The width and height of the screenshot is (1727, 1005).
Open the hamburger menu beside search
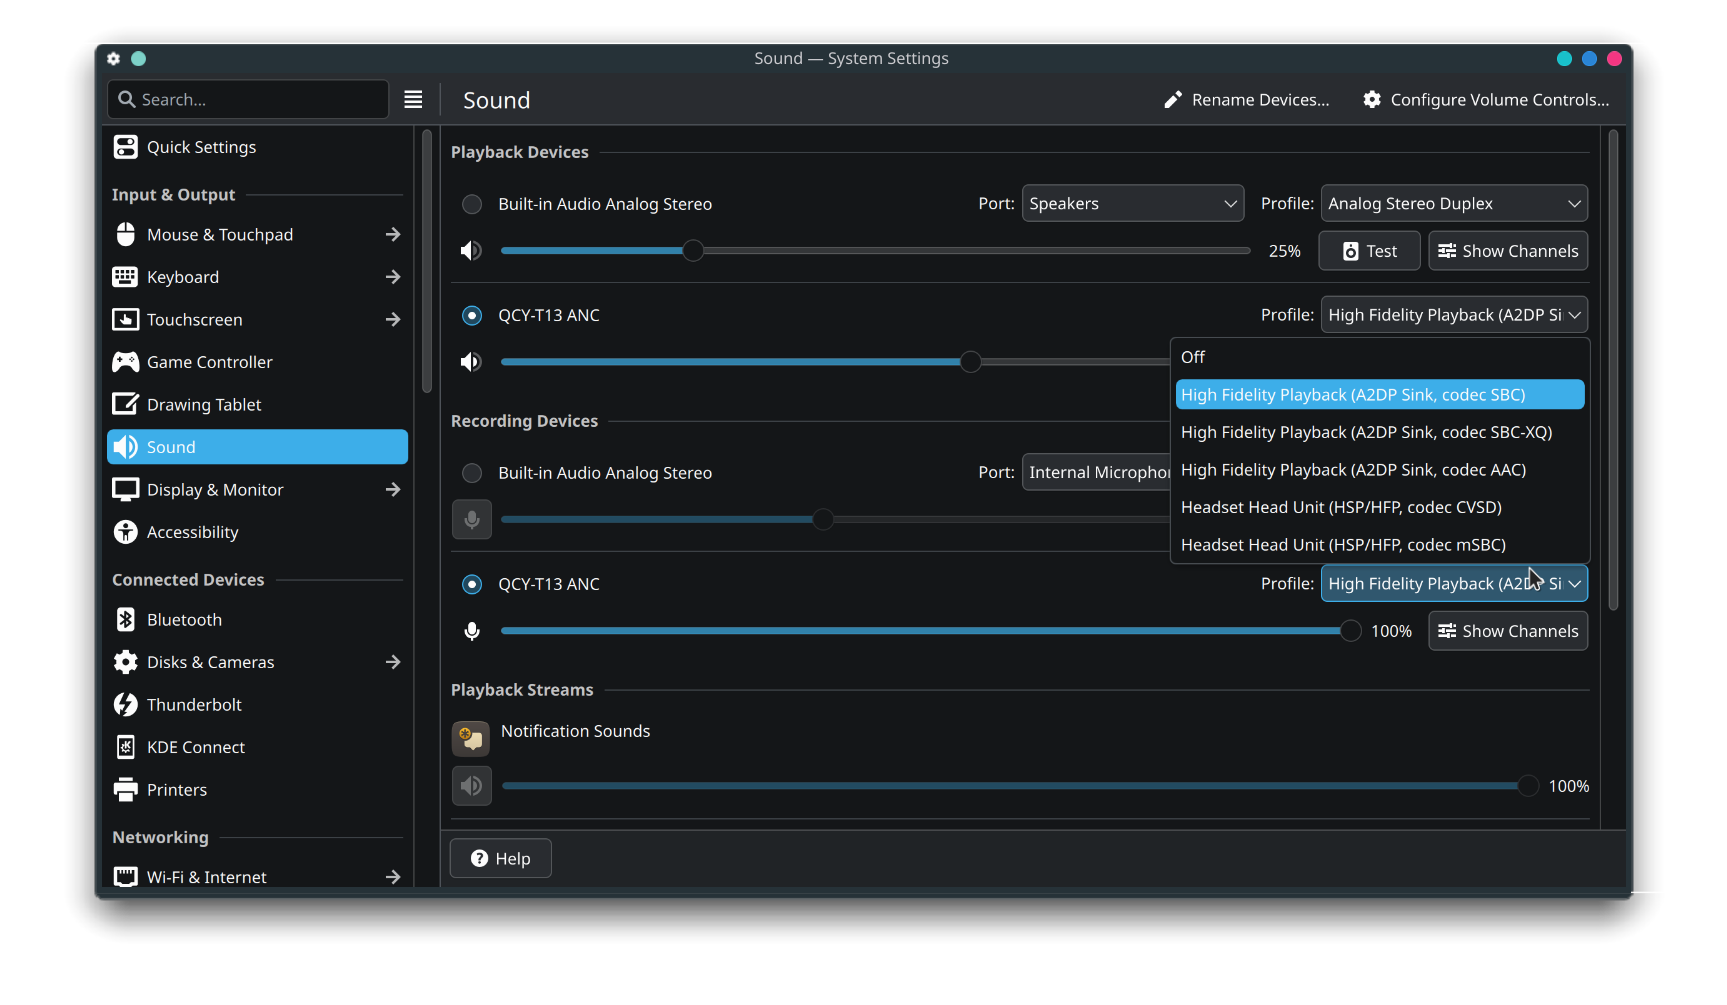pyautogui.click(x=413, y=100)
